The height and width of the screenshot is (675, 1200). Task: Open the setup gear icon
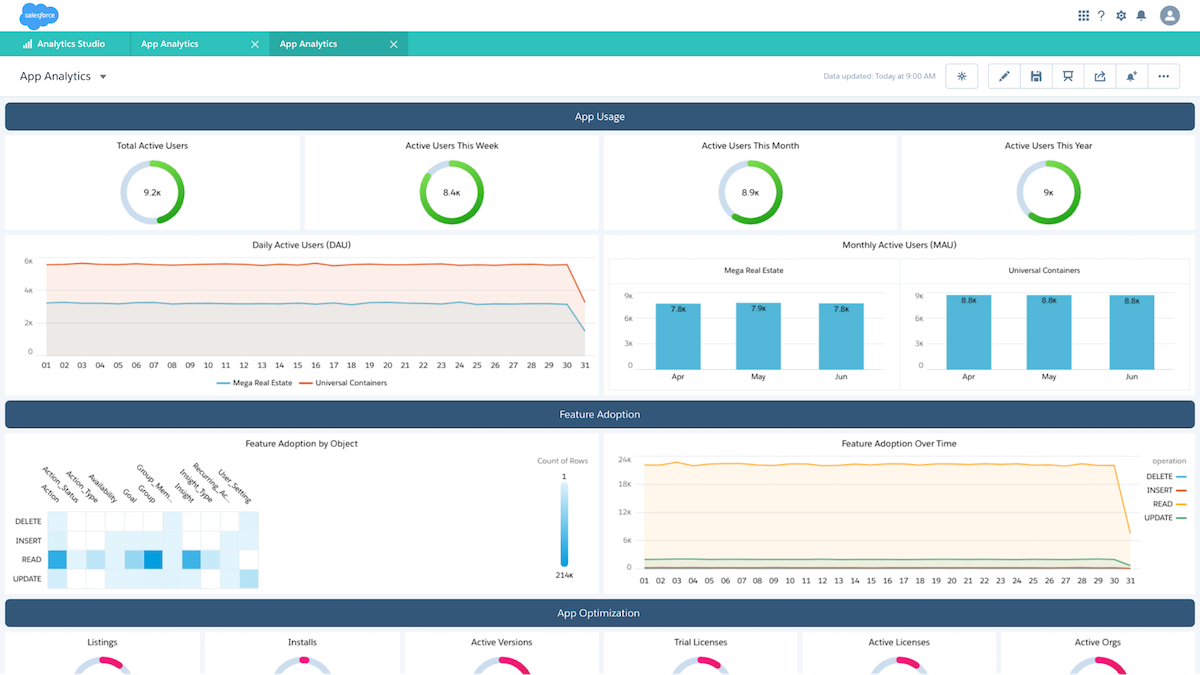click(x=1121, y=15)
